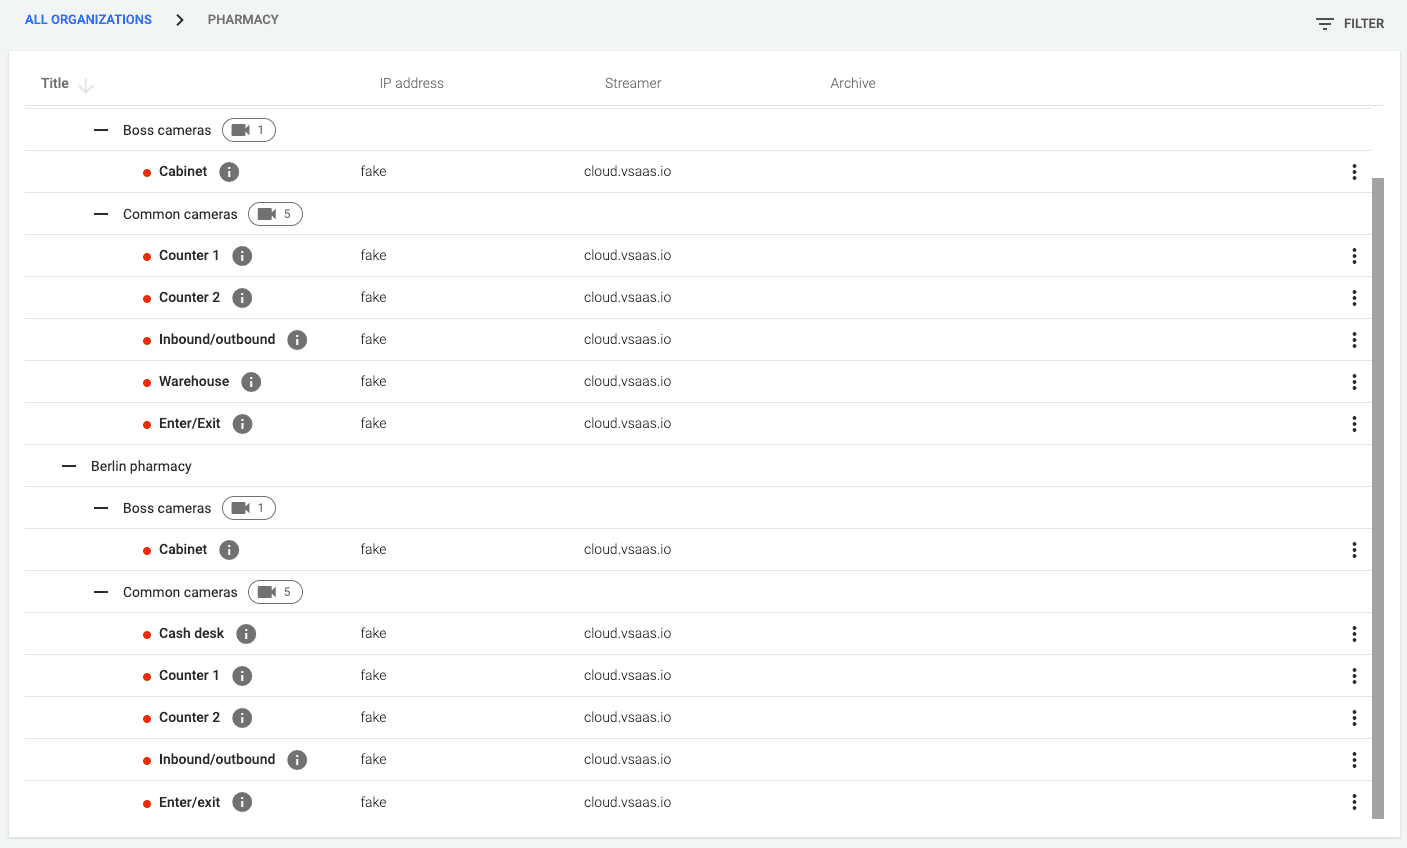Screen dimensions: 1407x848
Task: Click the sort arrow beside Title
Action: (86, 85)
